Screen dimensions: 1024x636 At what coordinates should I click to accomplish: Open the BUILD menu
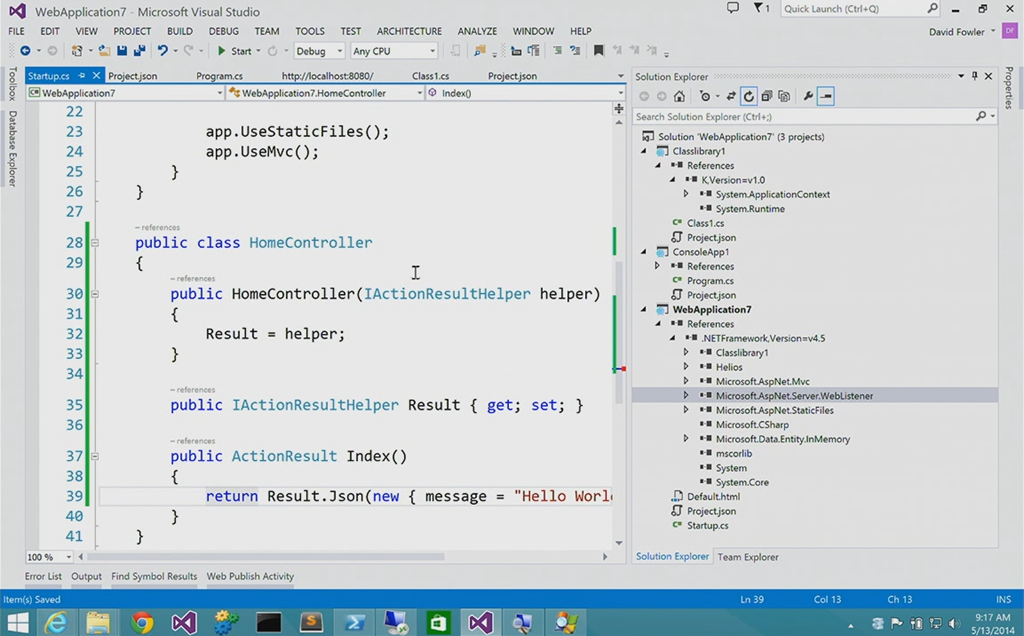(x=180, y=31)
